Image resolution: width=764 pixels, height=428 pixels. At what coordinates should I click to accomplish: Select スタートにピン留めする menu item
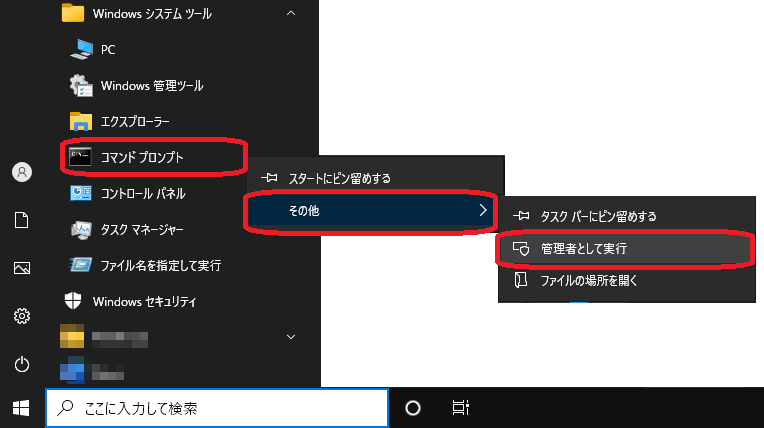339,178
